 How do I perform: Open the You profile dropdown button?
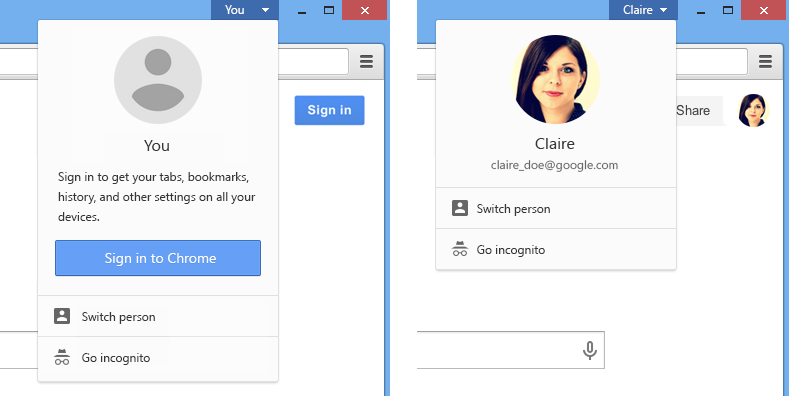point(245,10)
